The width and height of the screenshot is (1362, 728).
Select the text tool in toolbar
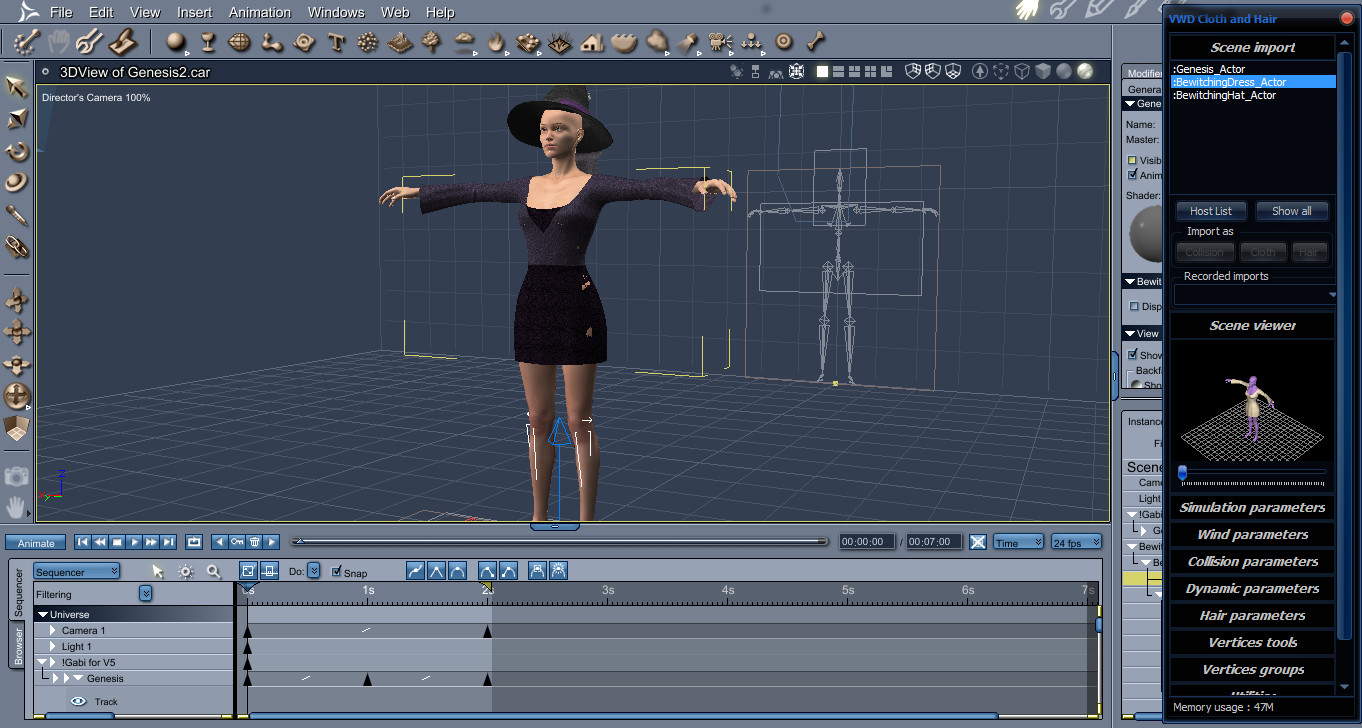[336, 42]
